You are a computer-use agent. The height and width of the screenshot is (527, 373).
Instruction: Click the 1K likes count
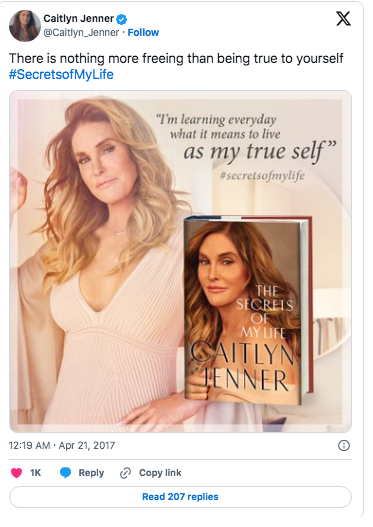pos(35,473)
